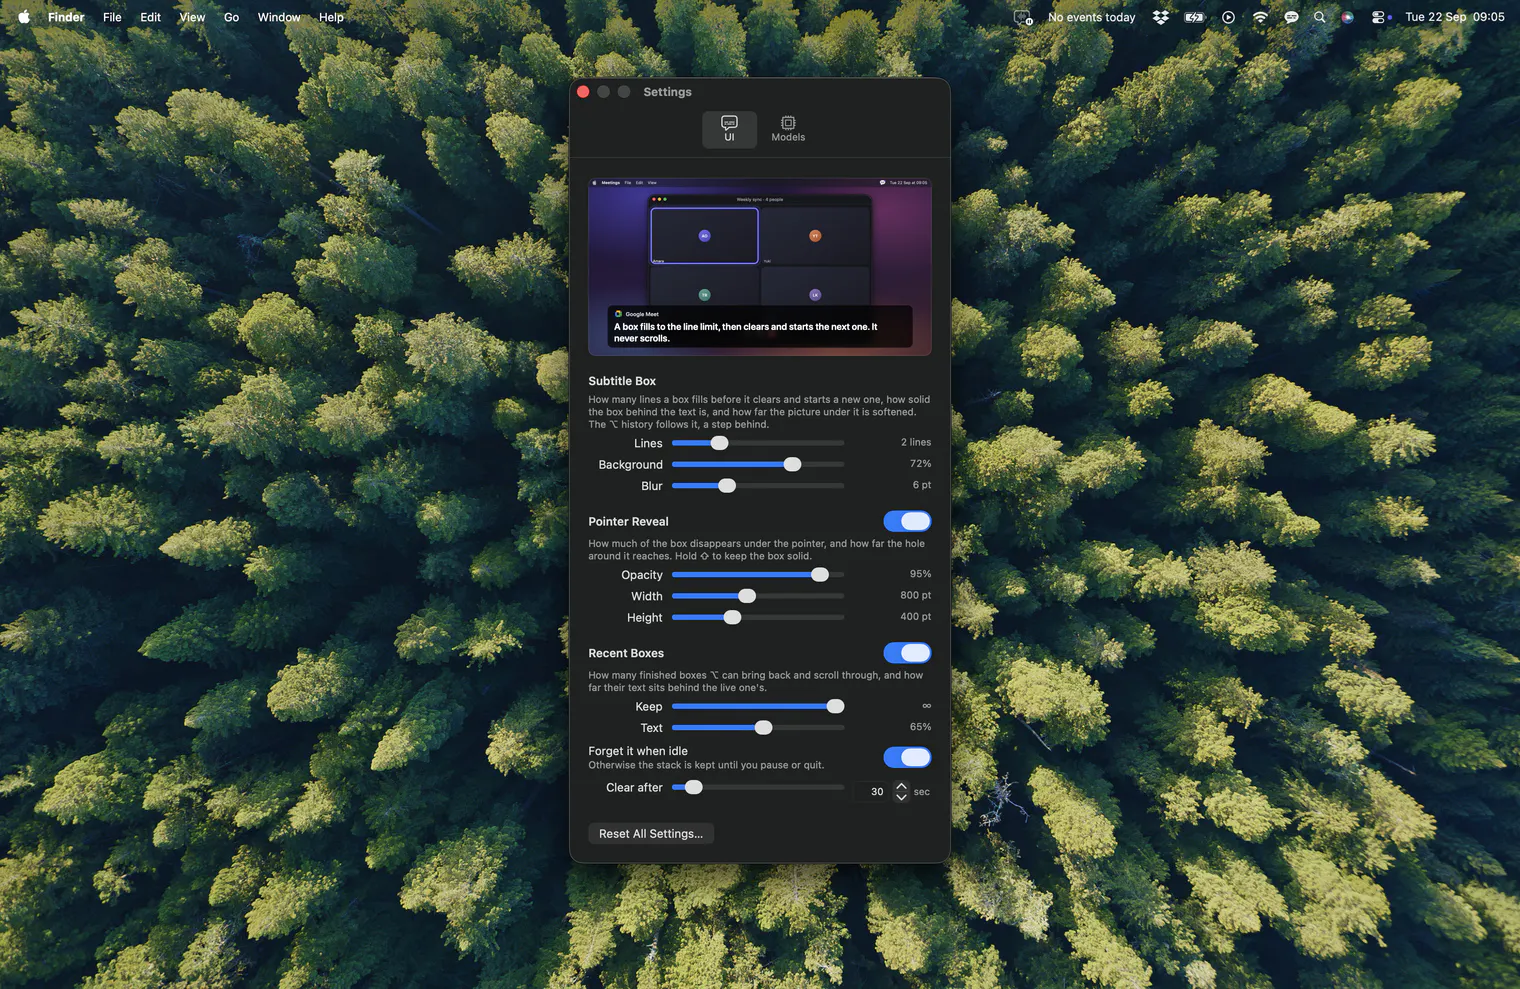Viewport: 1520px width, 989px height.
Task: Launch Siri from the menu bar
Action: tap(1347, 17)
